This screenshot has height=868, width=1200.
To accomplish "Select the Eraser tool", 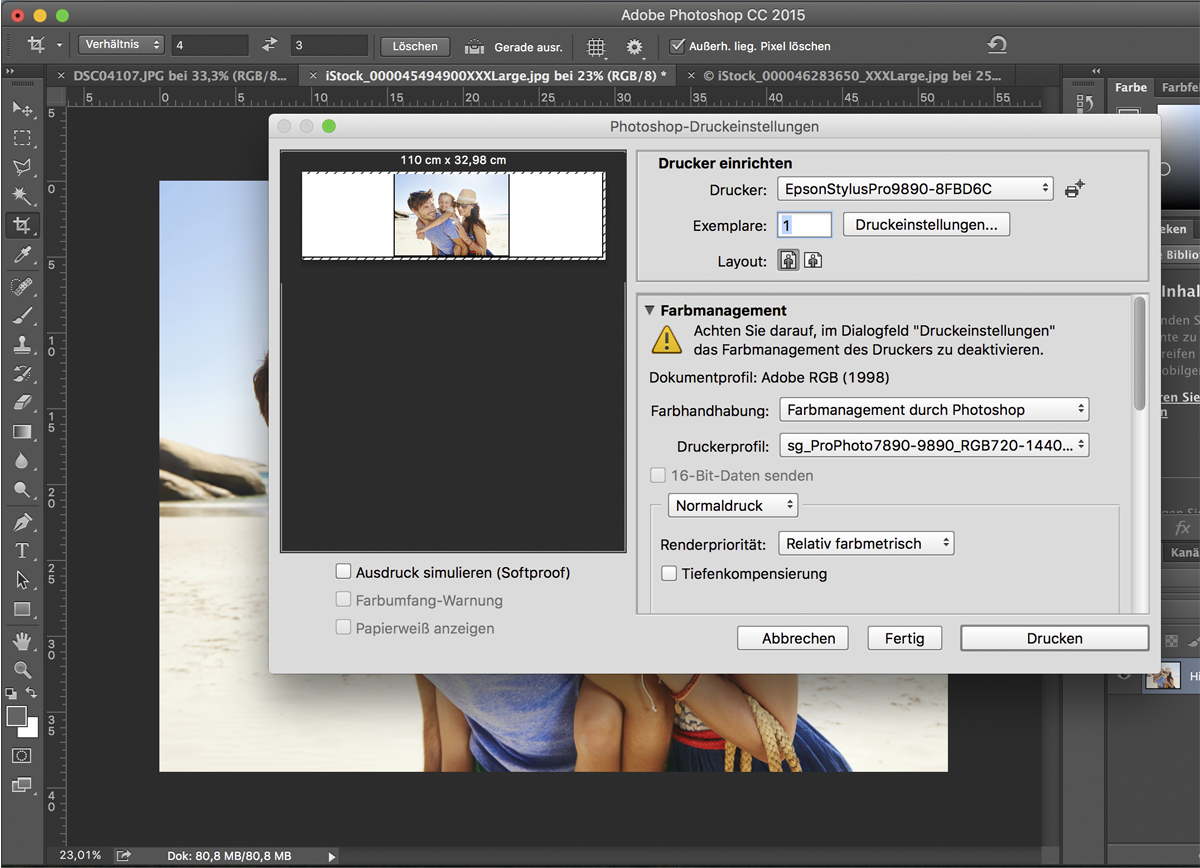I will pyautogui.click(x=22, y=403).
